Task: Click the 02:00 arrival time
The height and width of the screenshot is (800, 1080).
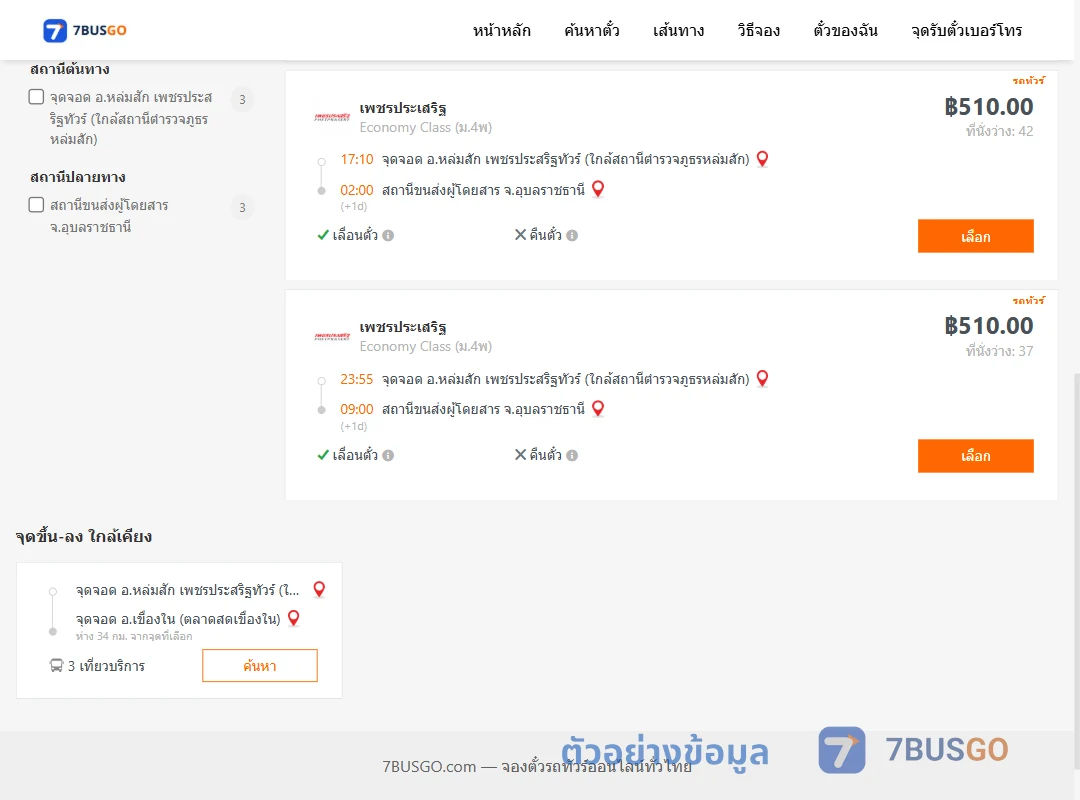Action: tap(357, 189)
